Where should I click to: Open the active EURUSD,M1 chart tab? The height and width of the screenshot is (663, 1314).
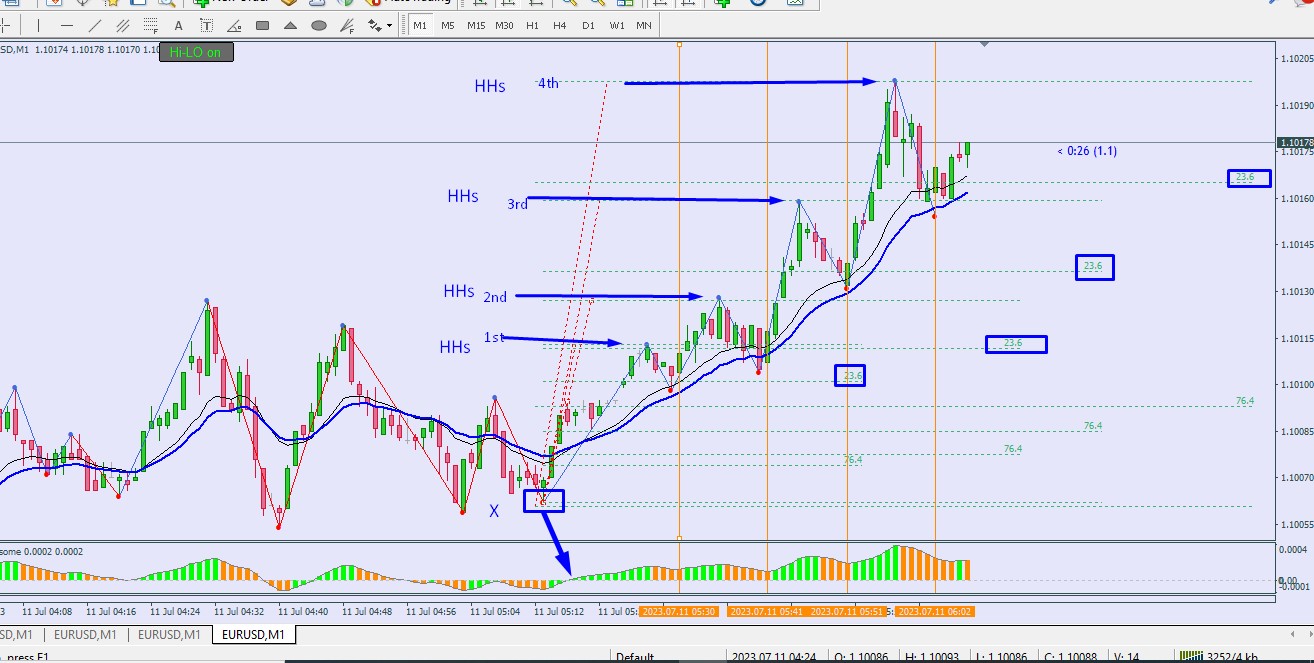[x=252, y=634]
